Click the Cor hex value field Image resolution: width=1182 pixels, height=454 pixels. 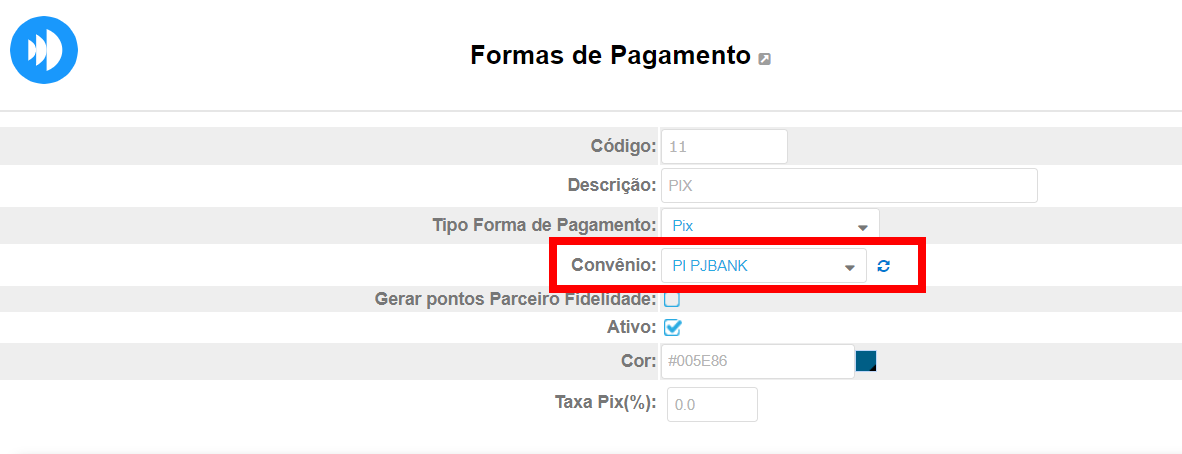pos(757,361)
